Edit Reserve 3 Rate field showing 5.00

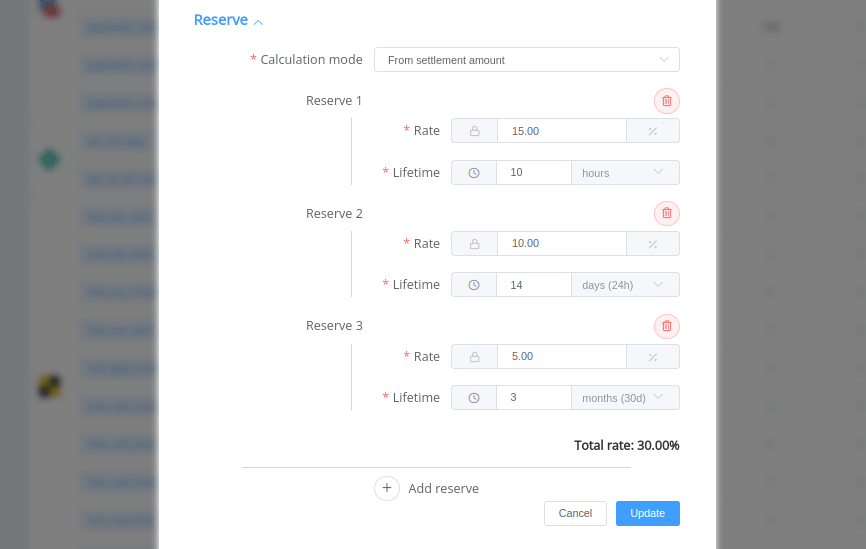coord(562,357)
